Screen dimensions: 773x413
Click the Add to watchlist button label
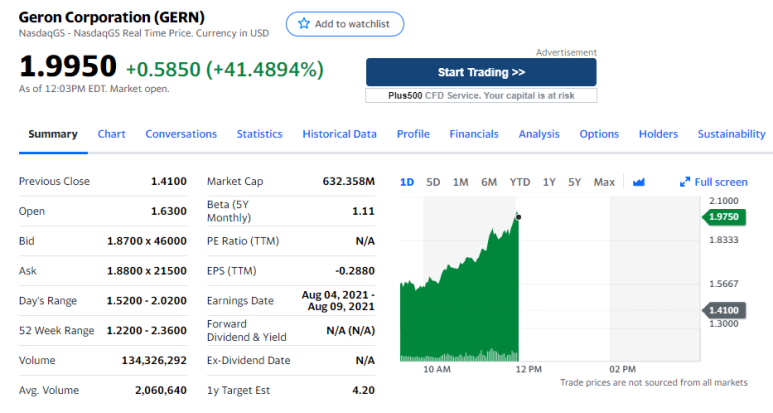coord(352,24)
